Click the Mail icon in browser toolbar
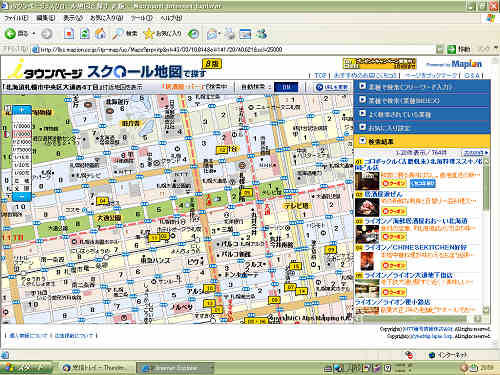The width and height of the screenshot is (500, 375). click(x=211, y=33)
